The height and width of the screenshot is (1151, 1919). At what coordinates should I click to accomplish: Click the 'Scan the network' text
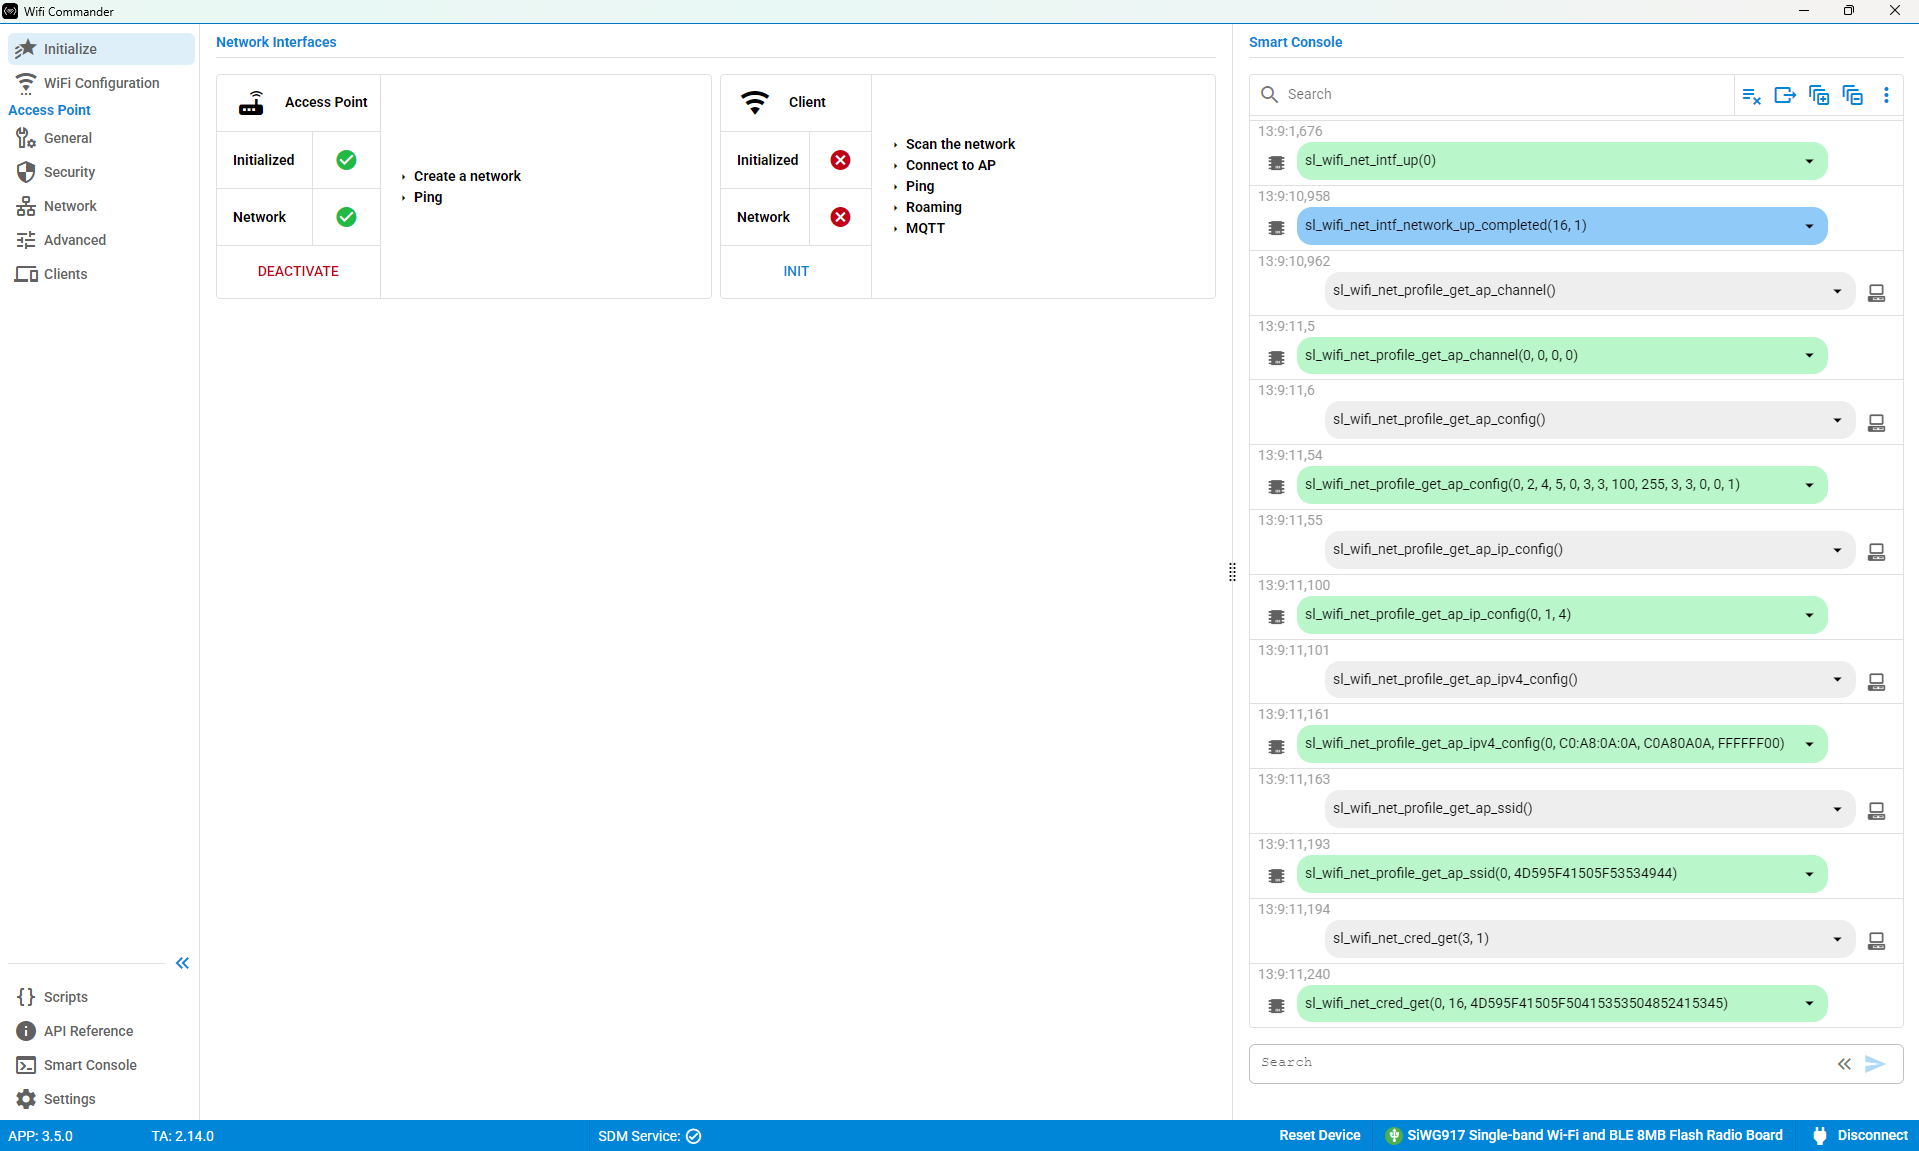click(x=960, y=144)
